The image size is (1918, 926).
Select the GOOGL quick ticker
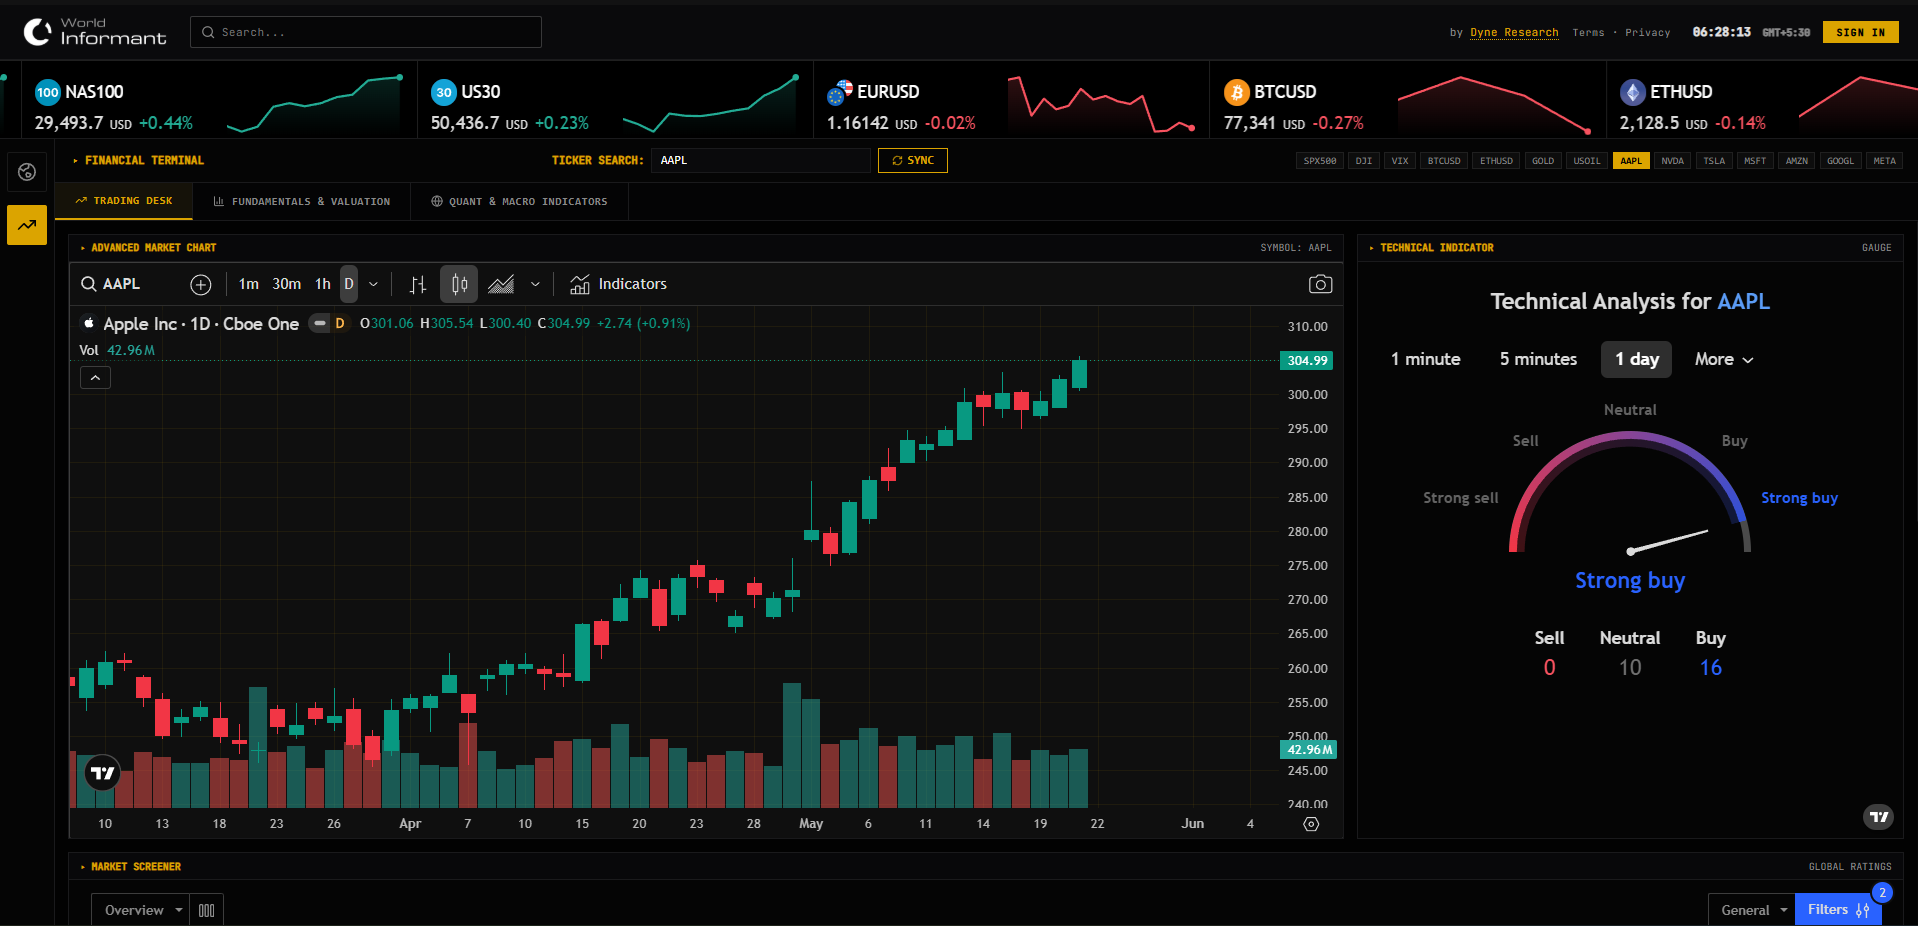pos(1840,161)
